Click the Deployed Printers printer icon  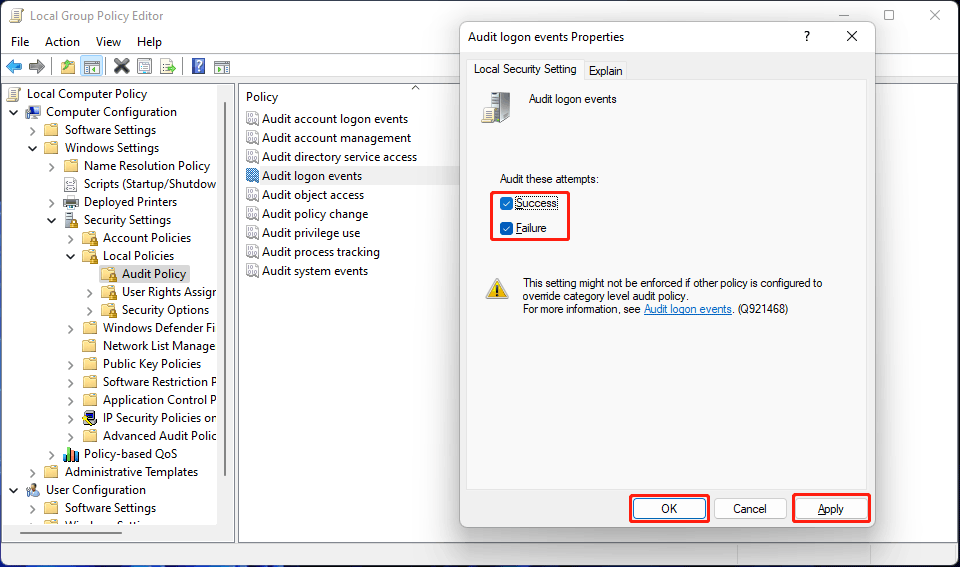(71, 202)
